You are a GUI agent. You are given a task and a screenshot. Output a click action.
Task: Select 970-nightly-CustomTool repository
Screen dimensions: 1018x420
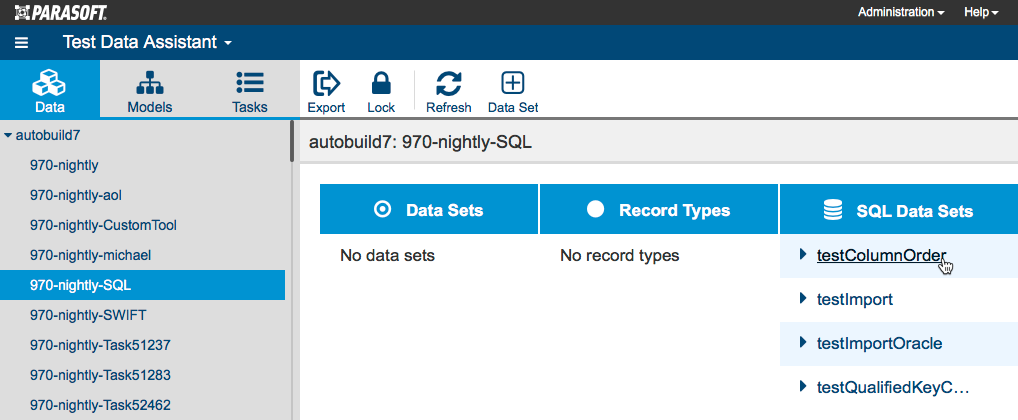[x=103, y=225]
